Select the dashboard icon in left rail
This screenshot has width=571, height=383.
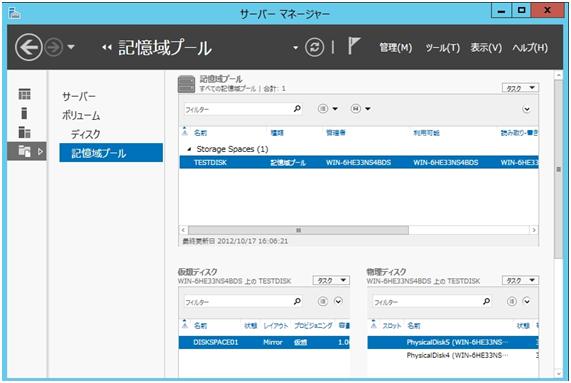tap(24, 94)
